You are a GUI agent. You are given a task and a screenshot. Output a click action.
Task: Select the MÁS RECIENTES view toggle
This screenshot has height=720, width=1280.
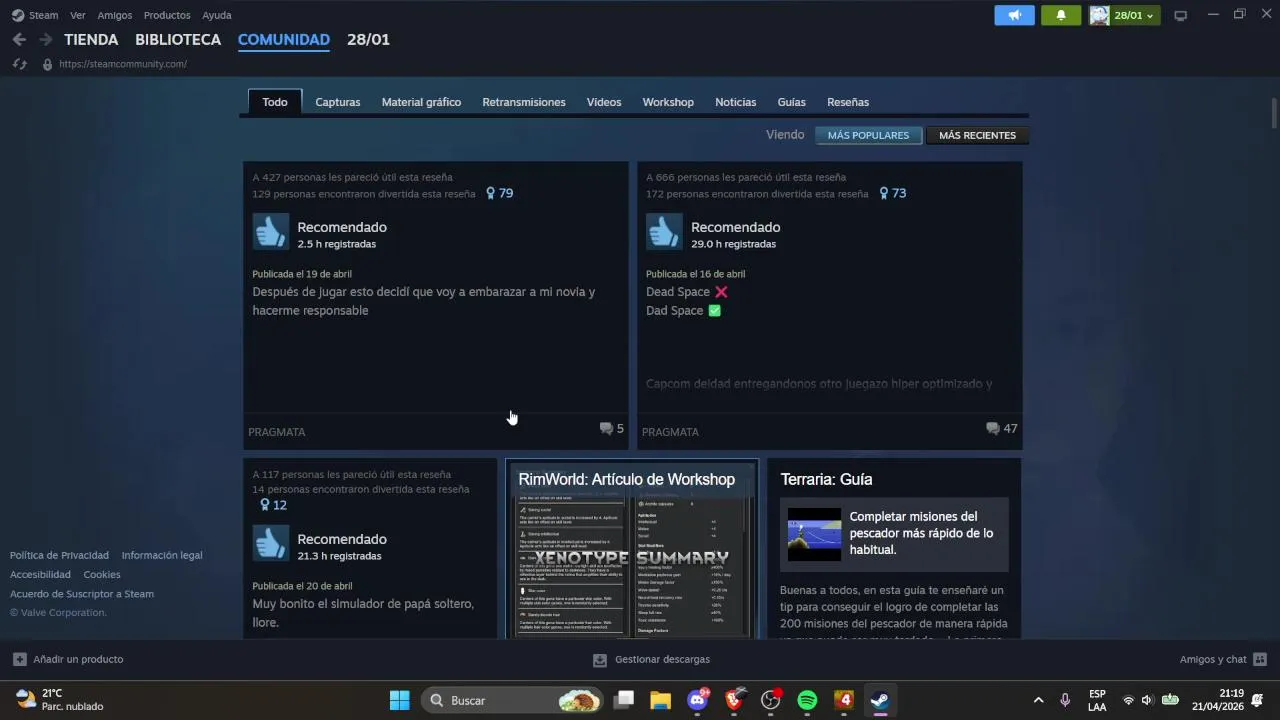coord(977,135)
